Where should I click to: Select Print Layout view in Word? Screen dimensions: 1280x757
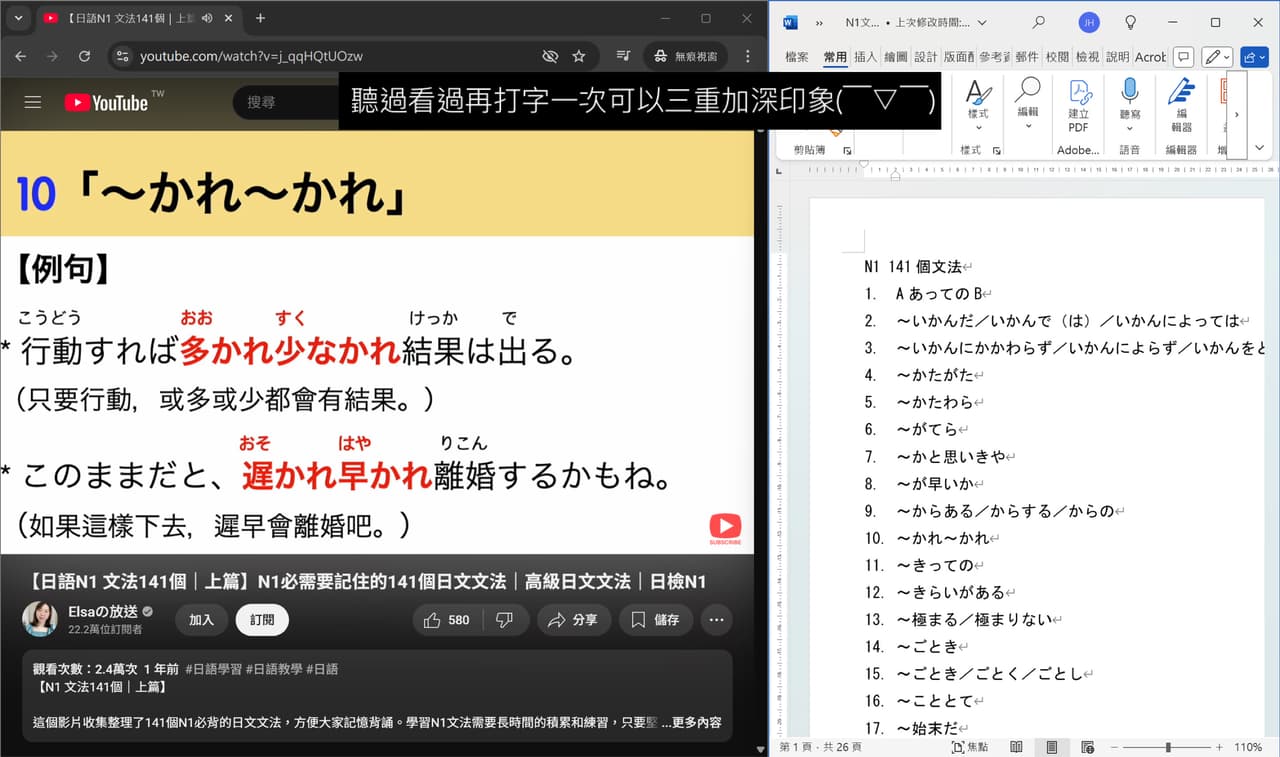[x=1052, y=747]
